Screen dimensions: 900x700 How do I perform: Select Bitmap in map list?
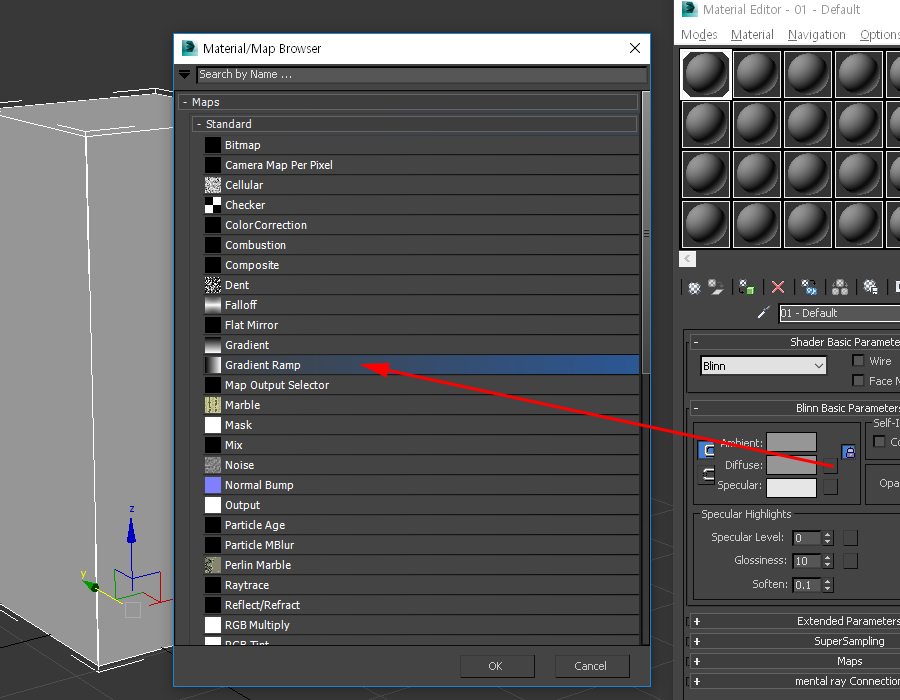(421, 145)
